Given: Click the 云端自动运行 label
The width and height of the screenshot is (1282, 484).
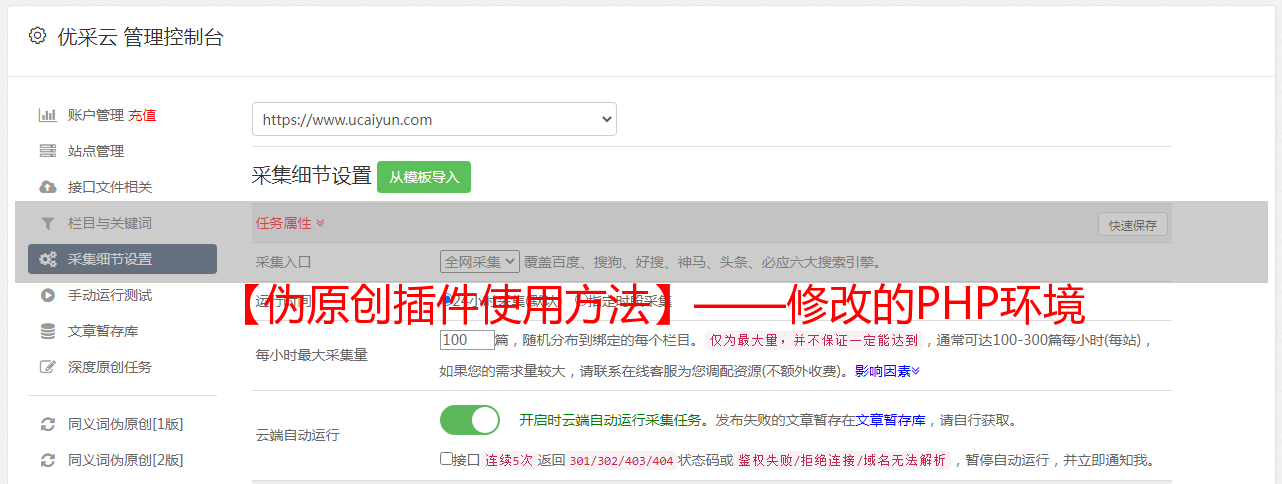Looking at the screenshot, I should tap(298, 435).
